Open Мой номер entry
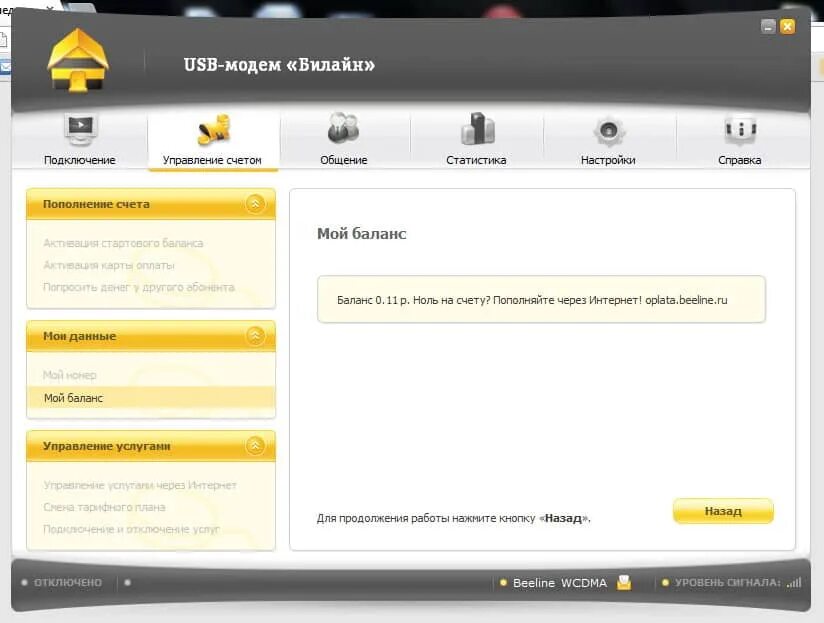 pyautogui.click(x=69, y=375)
